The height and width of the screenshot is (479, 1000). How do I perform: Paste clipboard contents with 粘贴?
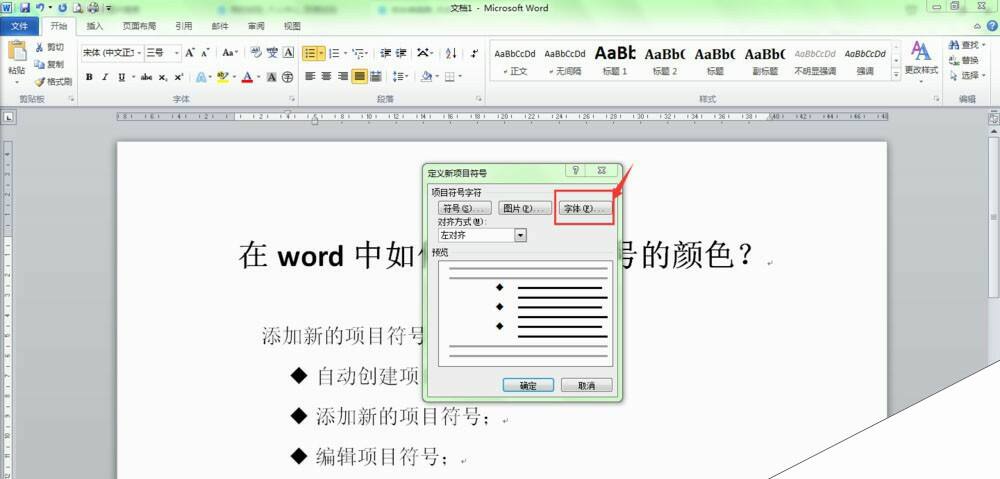[17, 63]
